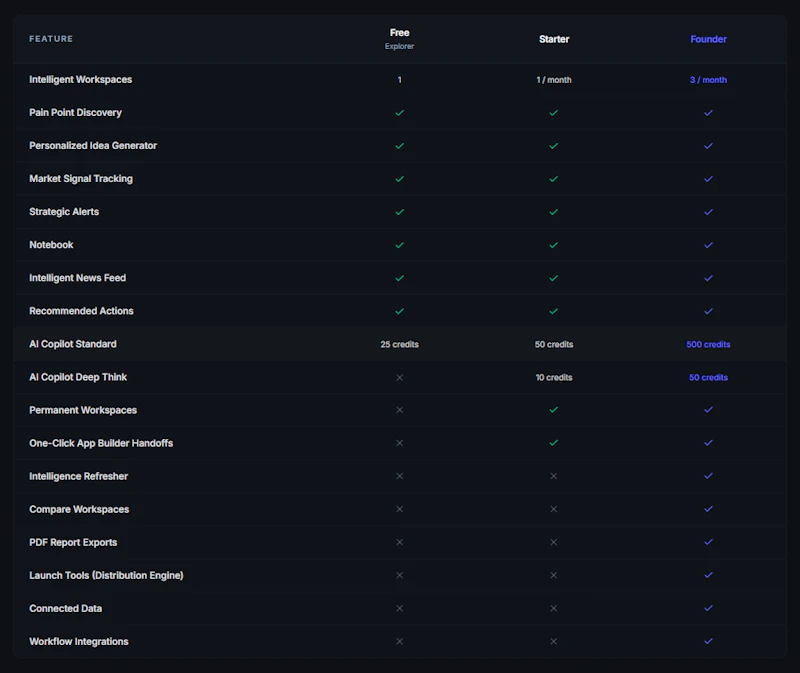The image size is (800, 673).
Task: Click the One-Click App Builder Handoffs label
Action: click(102, 443)
